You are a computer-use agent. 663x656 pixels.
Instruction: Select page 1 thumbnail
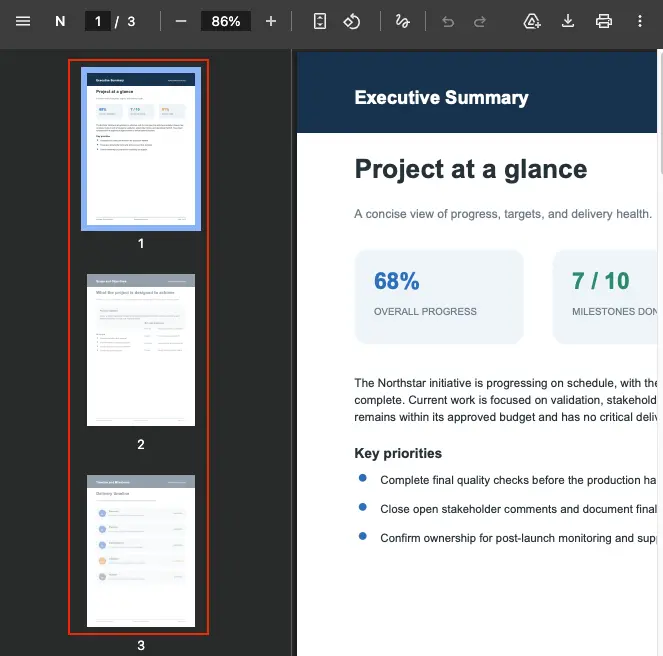point(141,149)
